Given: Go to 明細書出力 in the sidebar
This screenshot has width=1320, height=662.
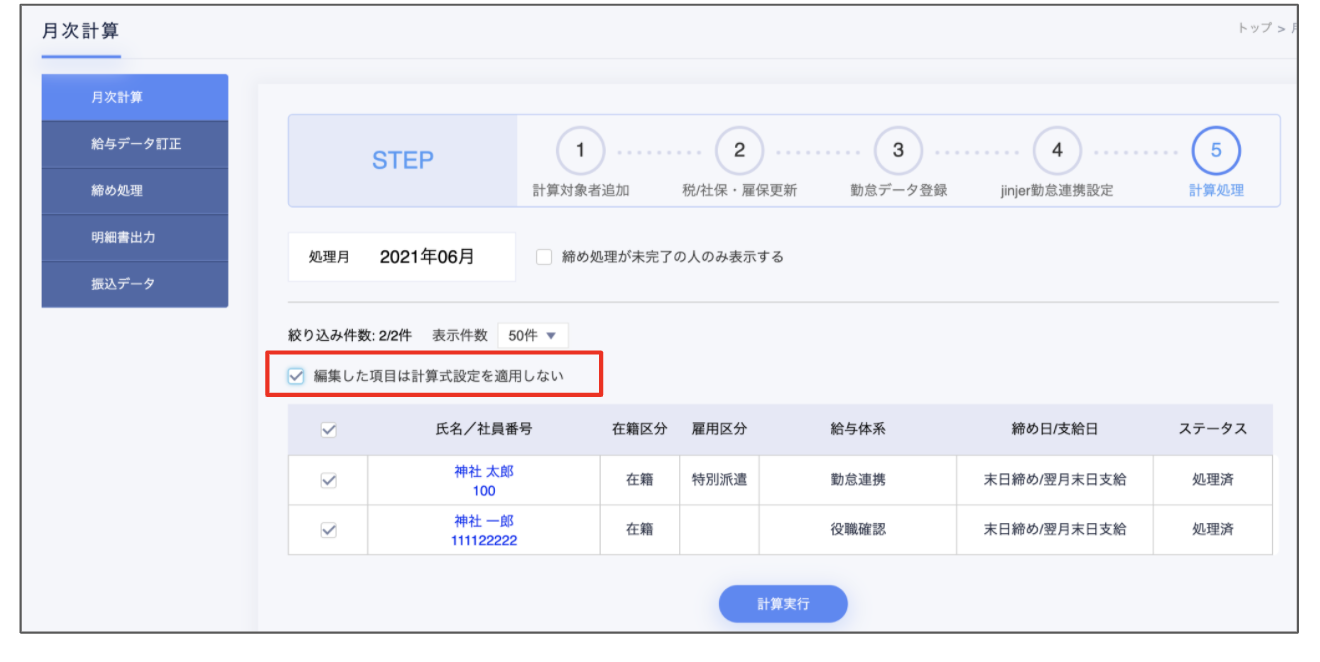Looking at the screenshot, I should (x=135, y=238).
